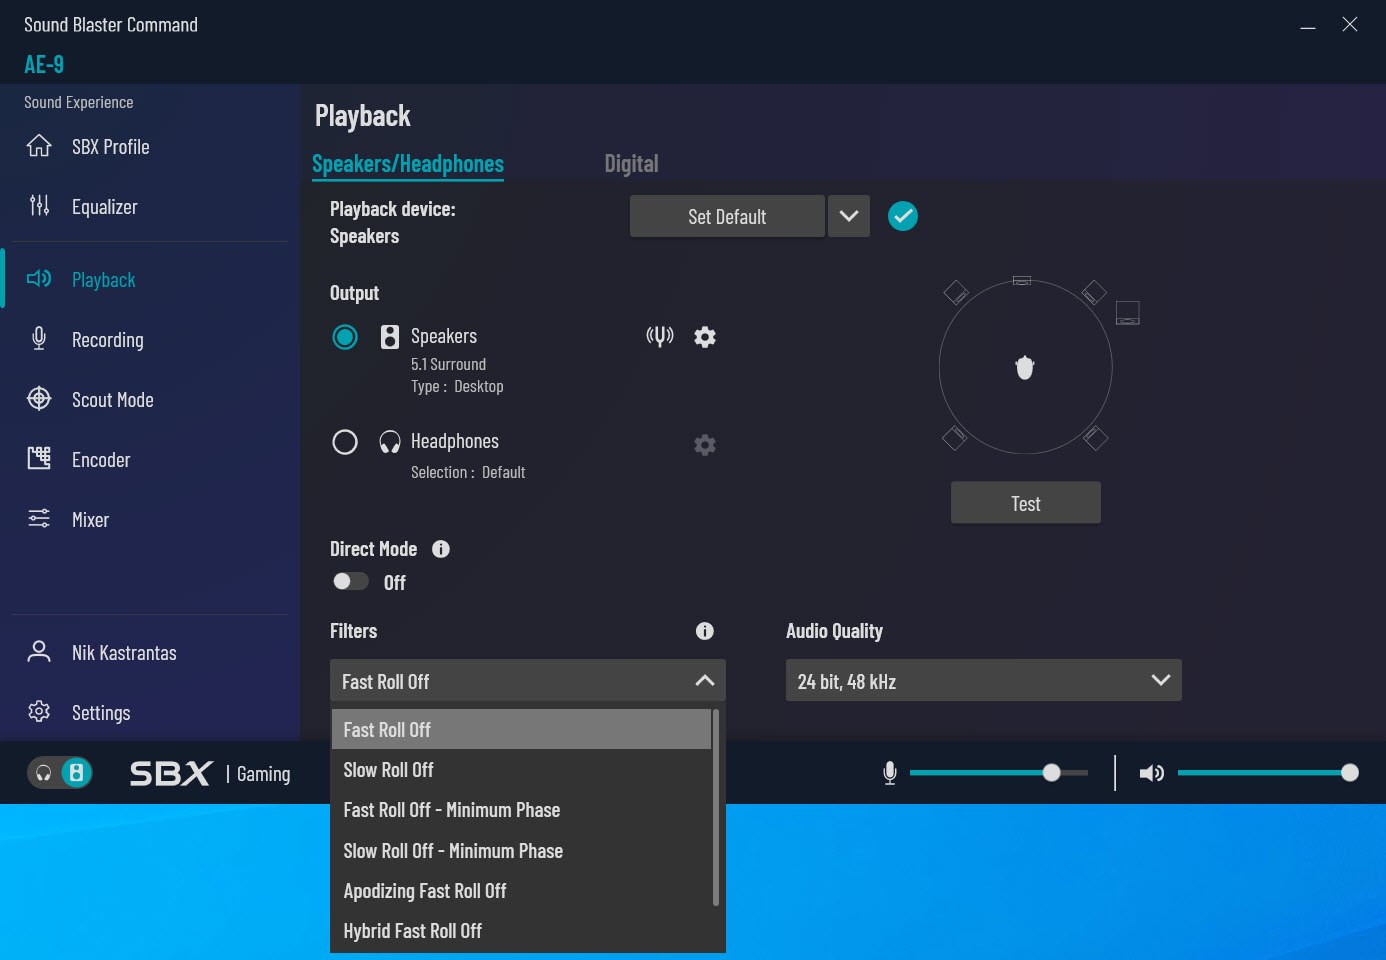Click front left speaker in diagram
Screen dimensions: 1386x960
(956, 292)
